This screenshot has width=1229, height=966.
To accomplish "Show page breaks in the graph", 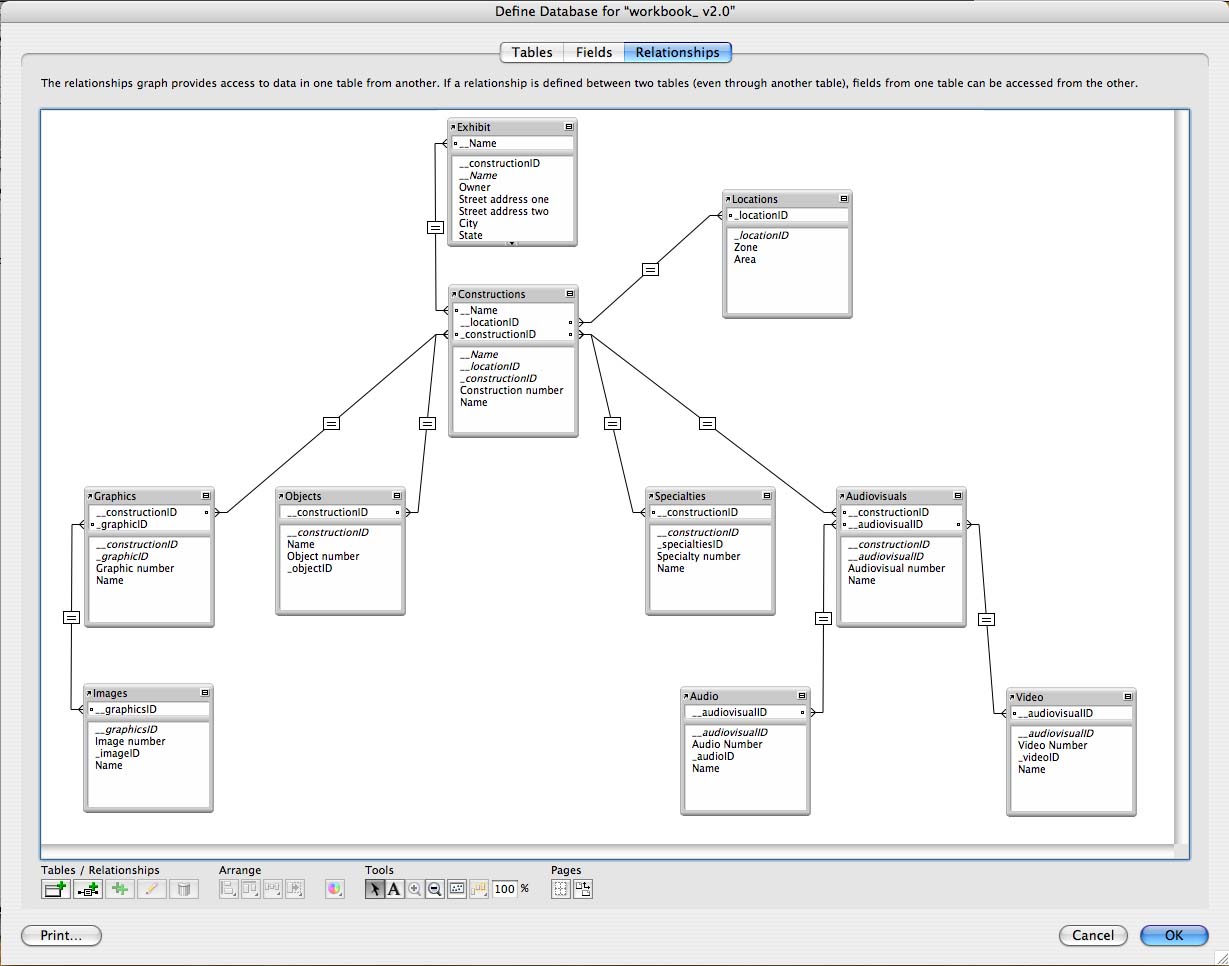I will (x=561, y=889).
